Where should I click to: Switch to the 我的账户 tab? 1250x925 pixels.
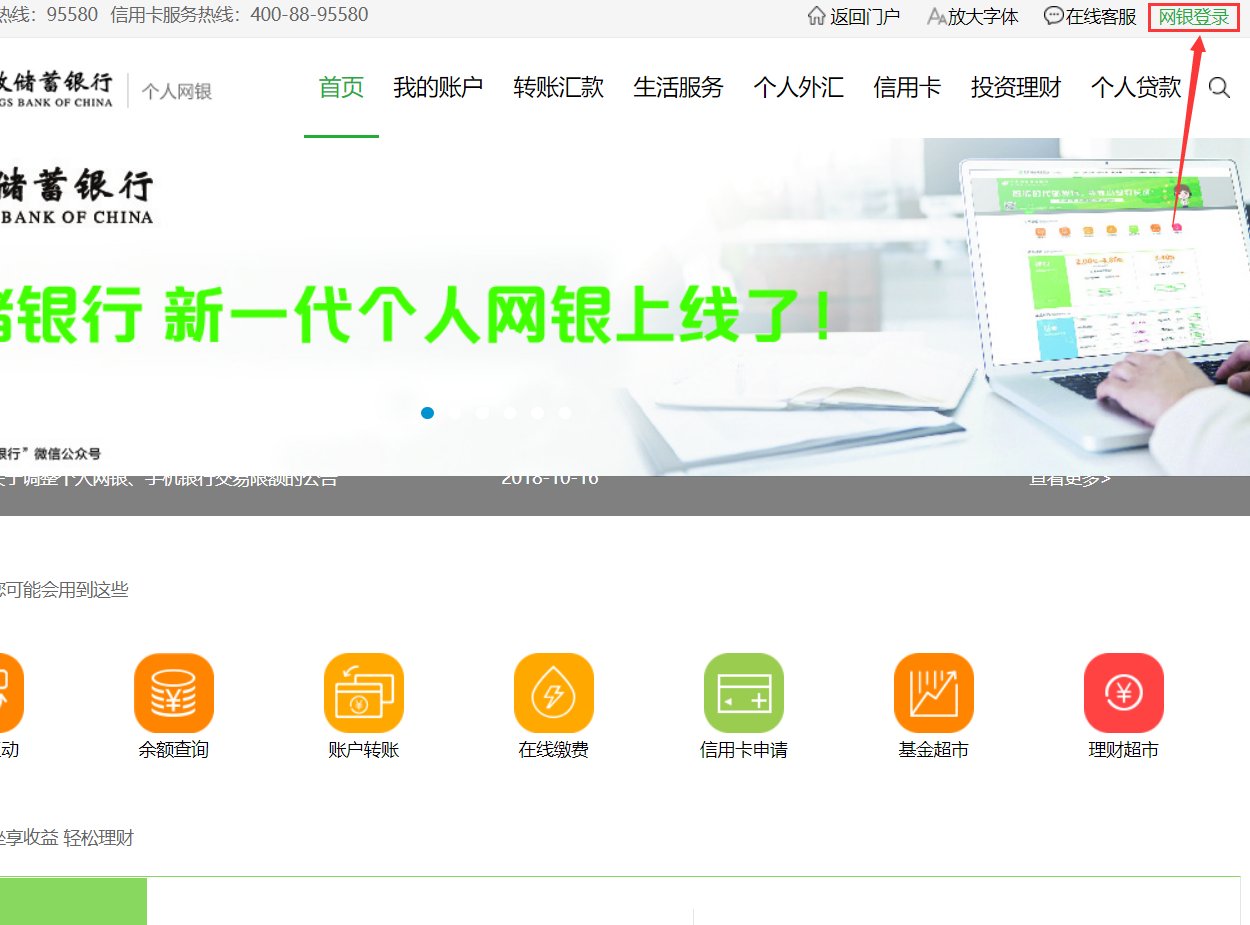coord(438,87)
